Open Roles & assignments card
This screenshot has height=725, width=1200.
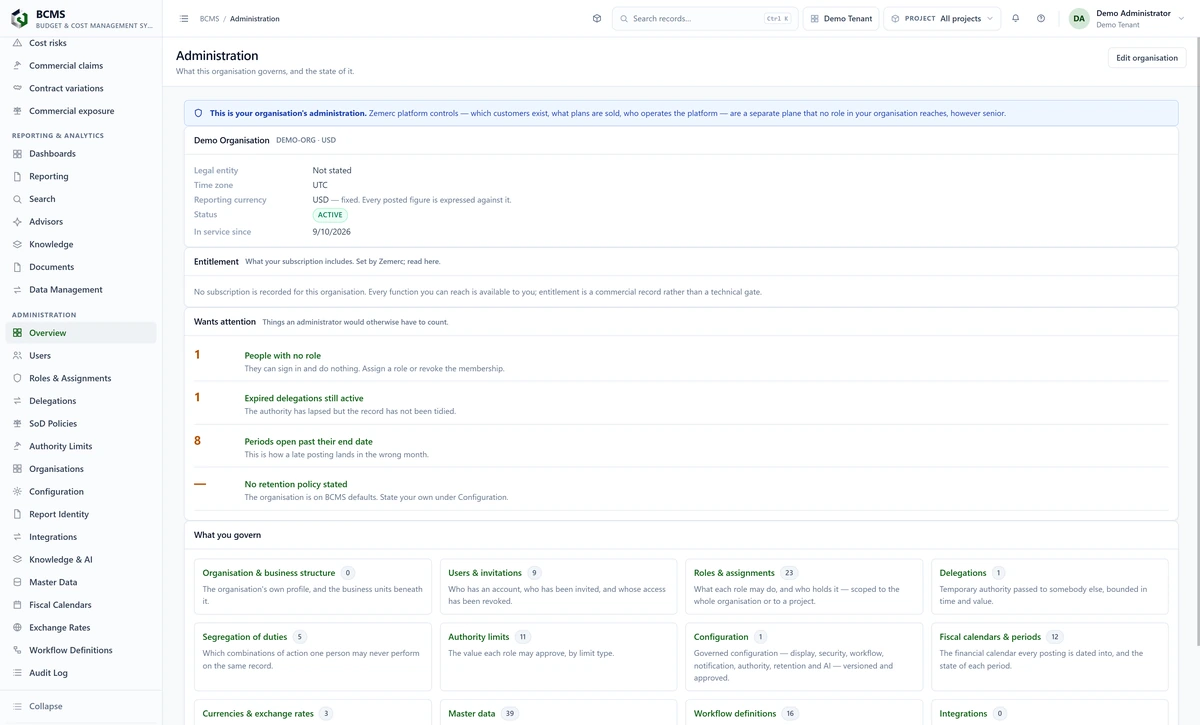pos(804,587)
